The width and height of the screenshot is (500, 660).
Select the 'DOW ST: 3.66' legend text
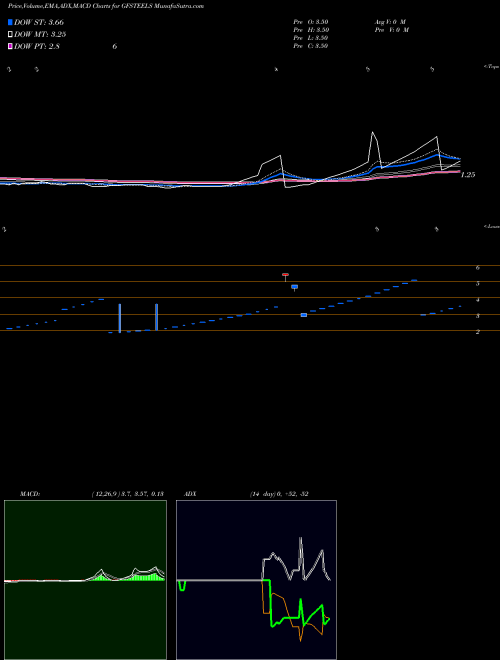[x=39, y=22]
